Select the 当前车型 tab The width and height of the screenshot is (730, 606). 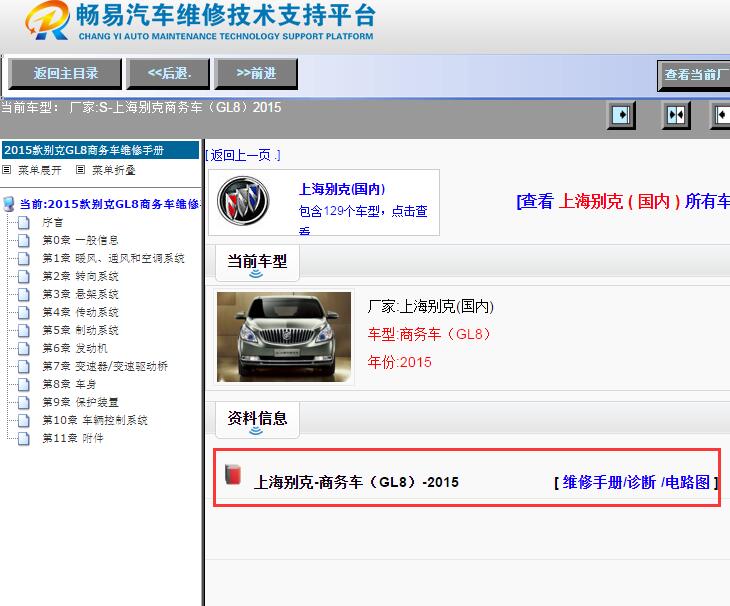[257, 263]
